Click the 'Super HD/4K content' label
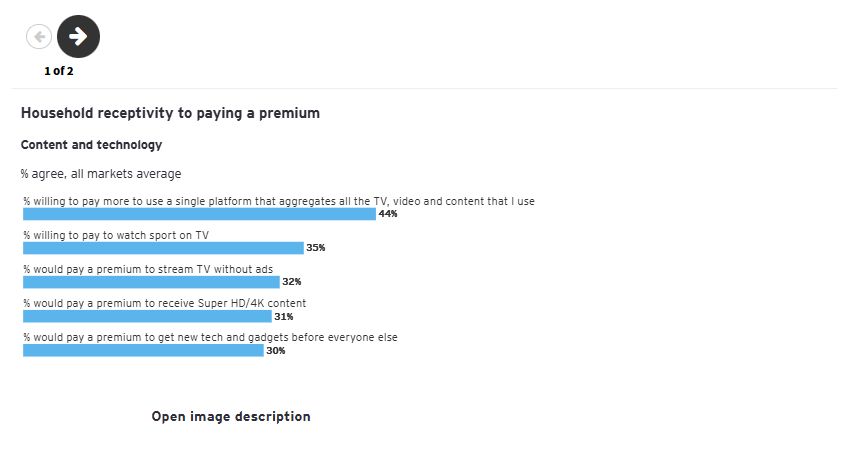 click(x=165, y=303)
